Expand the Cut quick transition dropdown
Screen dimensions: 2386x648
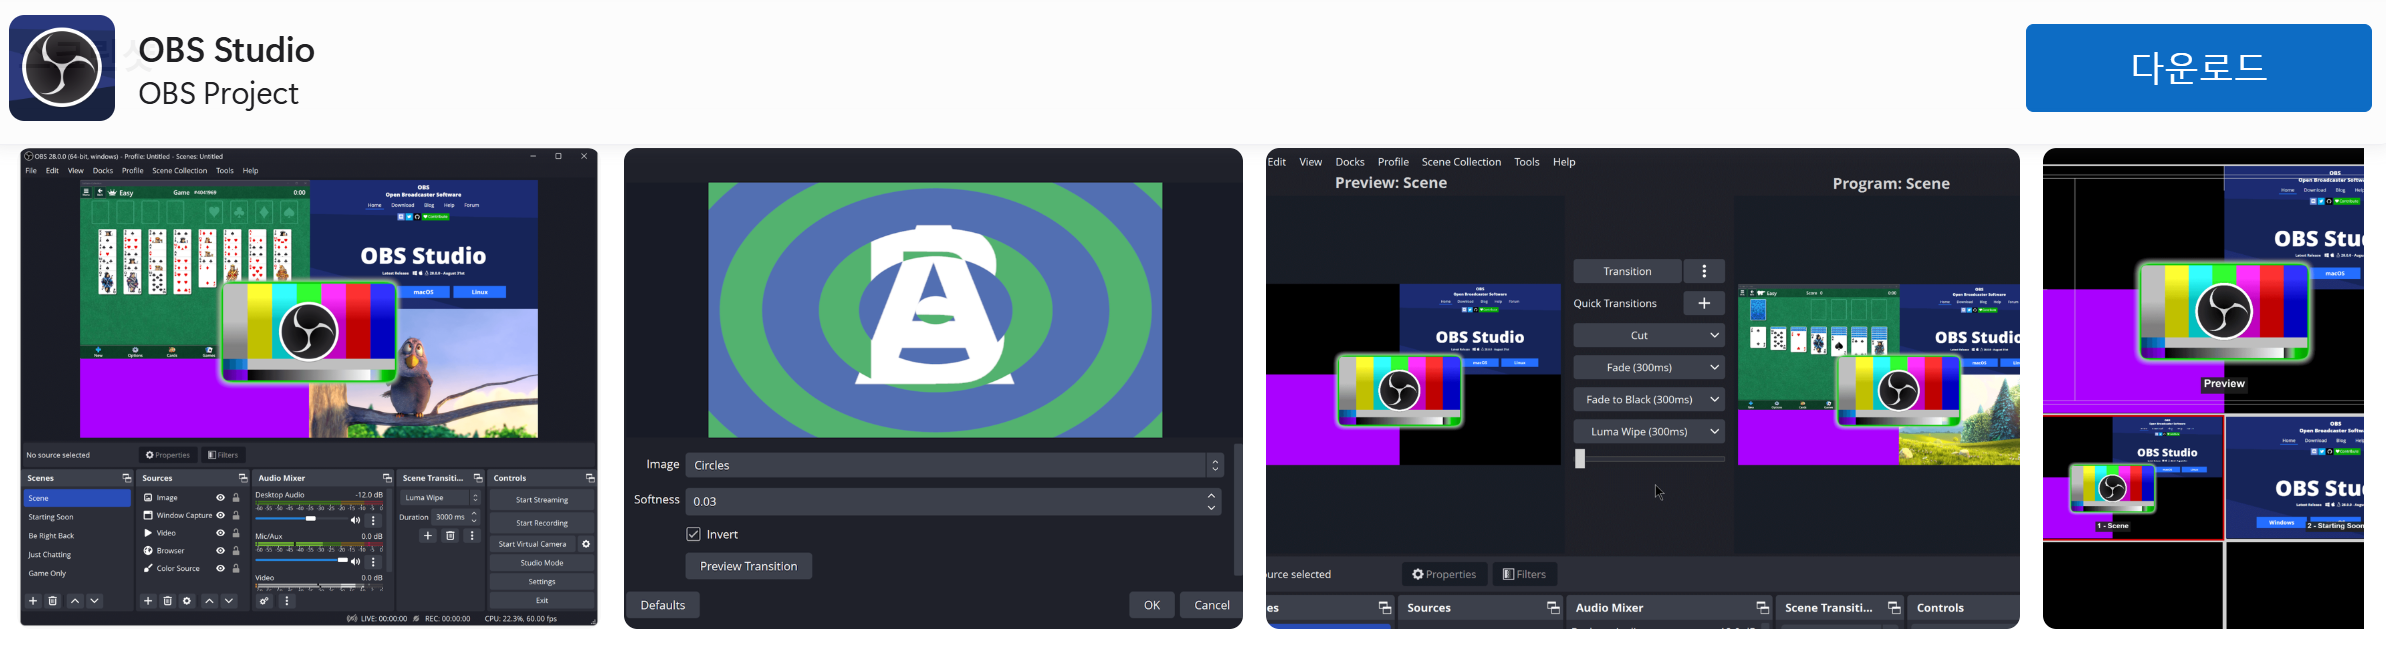(x=1648, y=335)
